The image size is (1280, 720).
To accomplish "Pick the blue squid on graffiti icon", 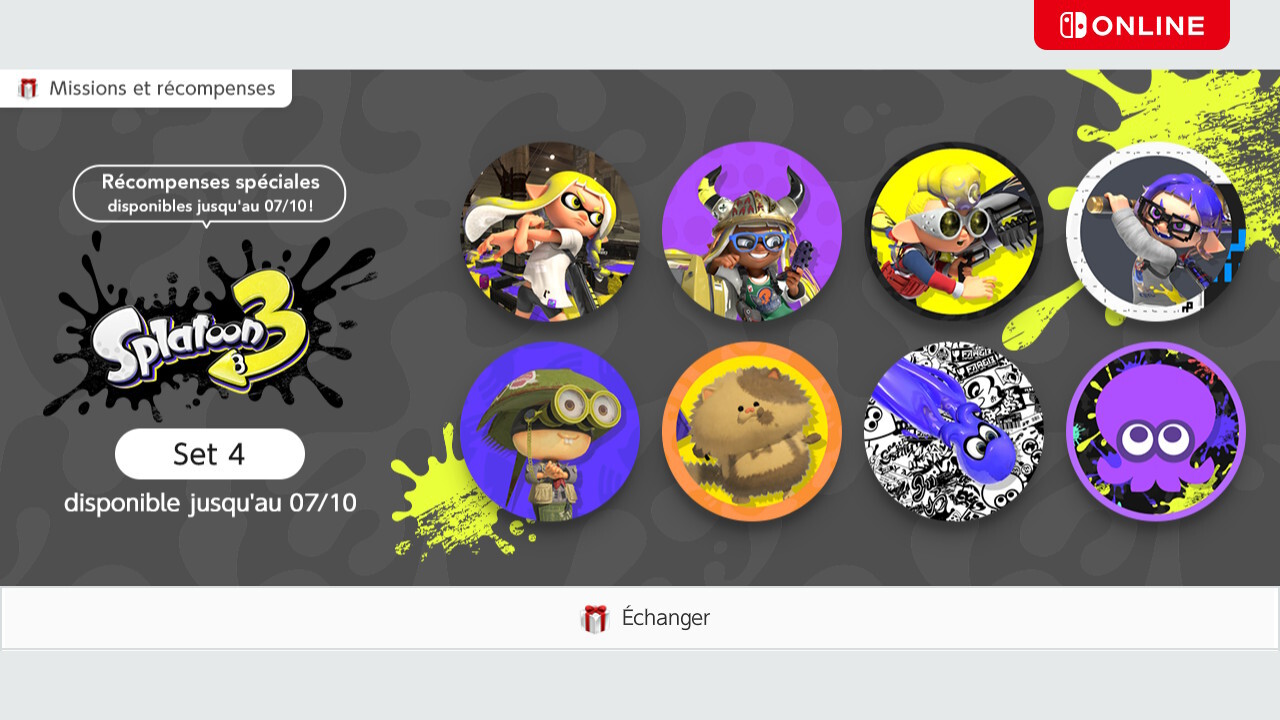I will pos(954,431).
